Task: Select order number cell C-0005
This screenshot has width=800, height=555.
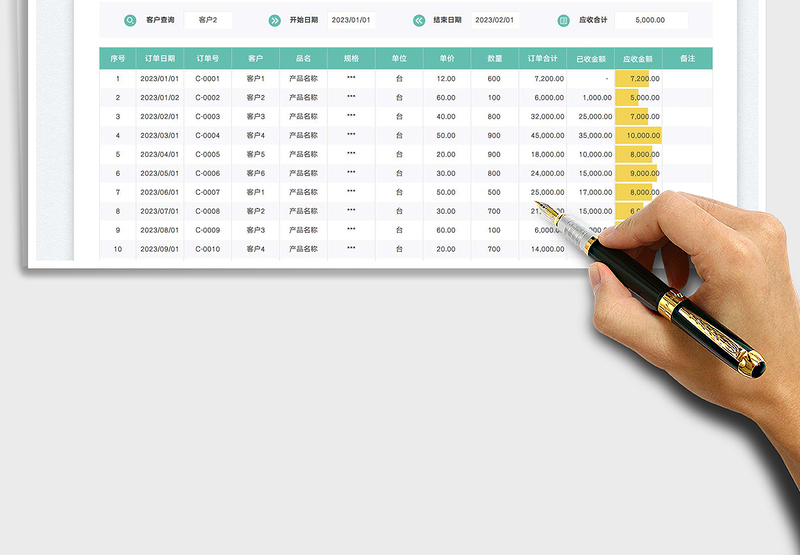Action: [208, 154]
